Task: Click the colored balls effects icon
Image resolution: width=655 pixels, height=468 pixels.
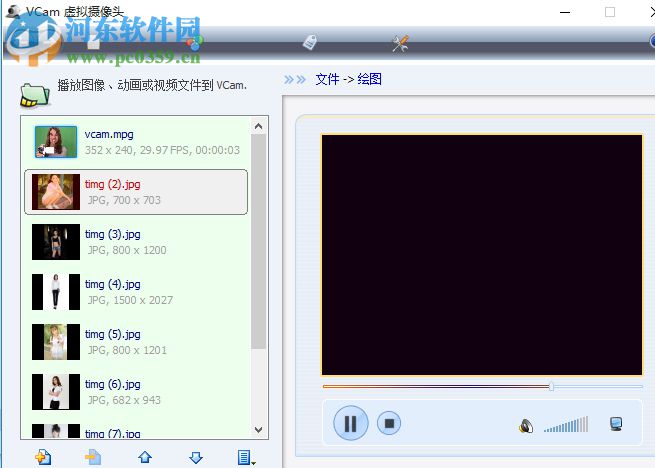Action: pyautogui.click(x=195, y=42)
